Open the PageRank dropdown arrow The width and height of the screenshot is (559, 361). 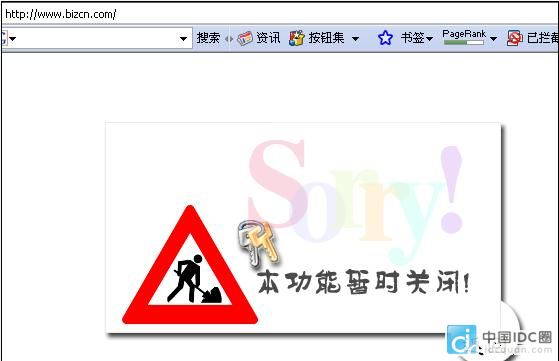493,38
